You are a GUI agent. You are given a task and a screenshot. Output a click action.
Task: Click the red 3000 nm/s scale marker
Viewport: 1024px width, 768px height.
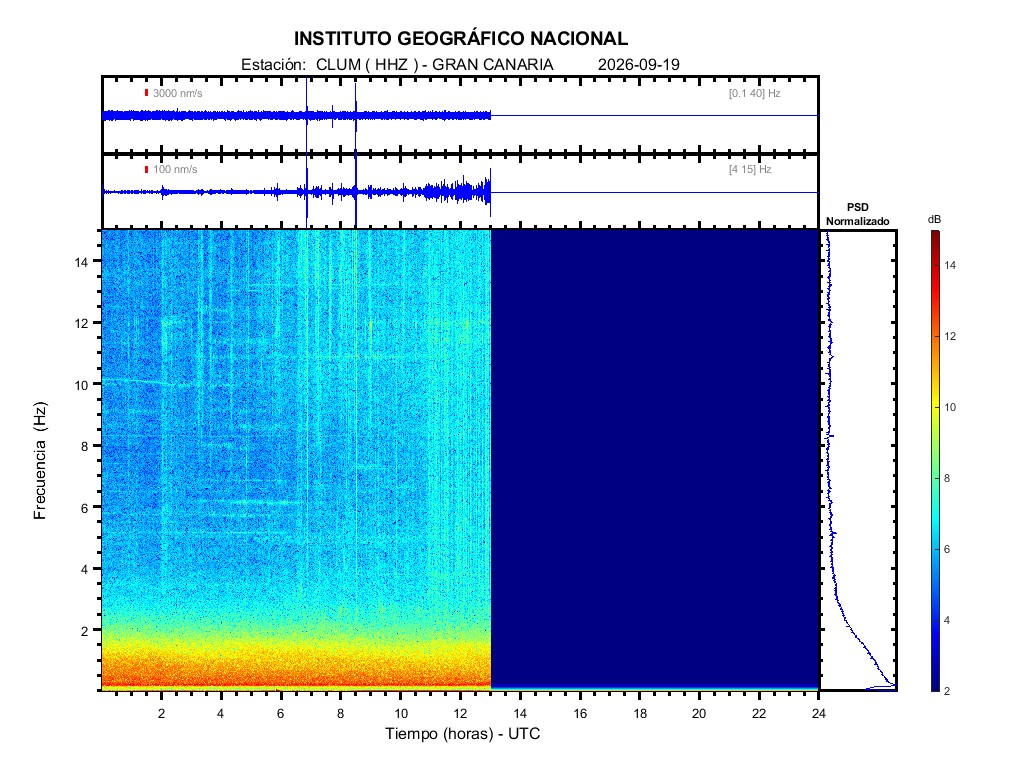tap(146, 93)
